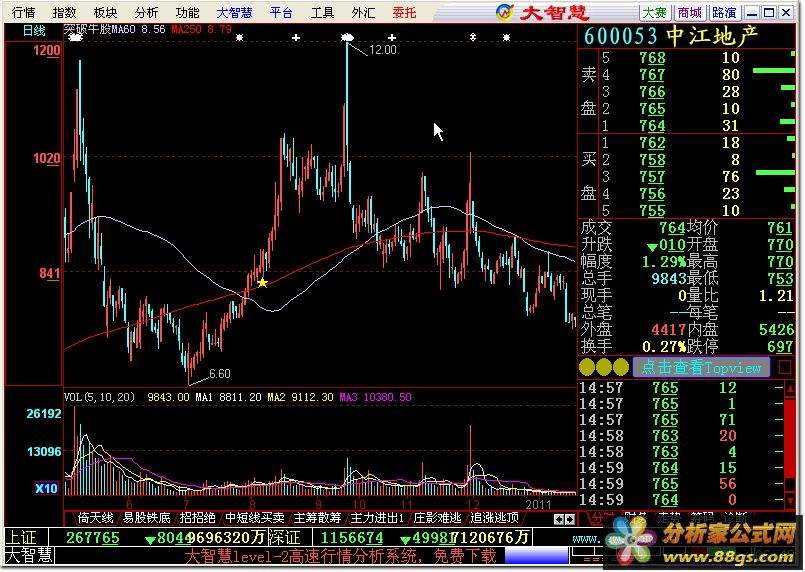Click the red MA250 8.79 indicator text
This screenshot has width=805, height=572.
(201, 29)
